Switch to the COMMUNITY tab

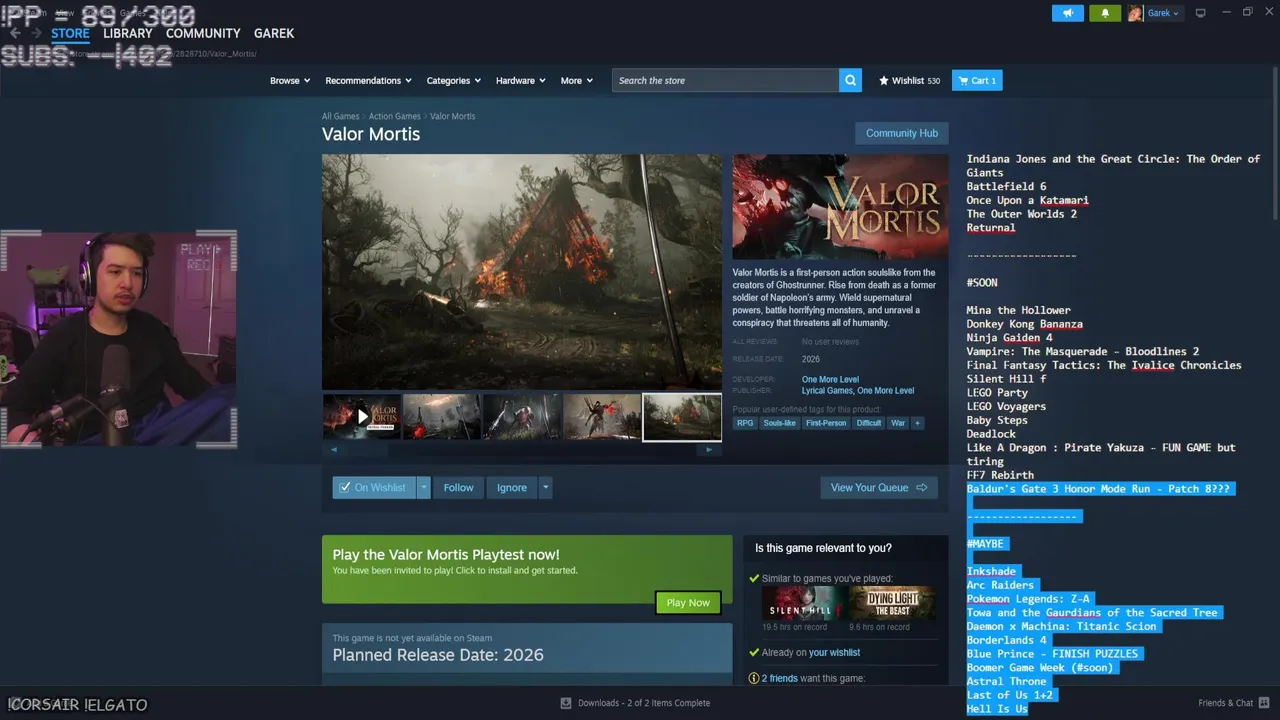click(203, 33)
